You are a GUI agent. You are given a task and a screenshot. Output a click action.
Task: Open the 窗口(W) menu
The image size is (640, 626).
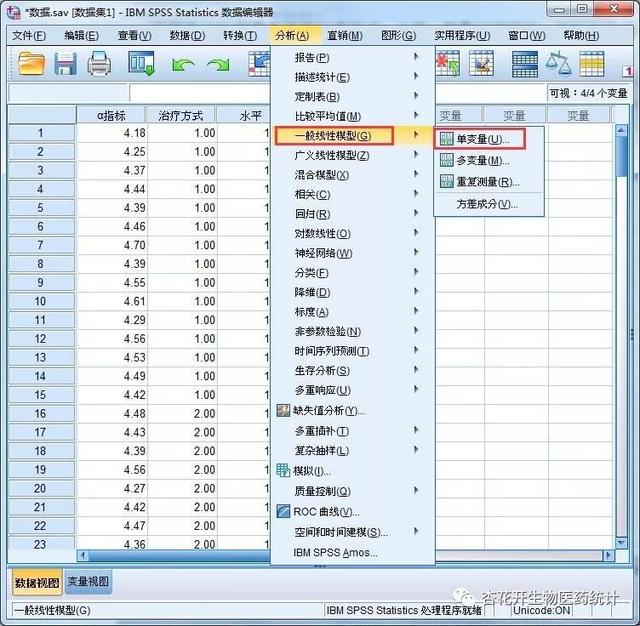(x=526, y=36)
